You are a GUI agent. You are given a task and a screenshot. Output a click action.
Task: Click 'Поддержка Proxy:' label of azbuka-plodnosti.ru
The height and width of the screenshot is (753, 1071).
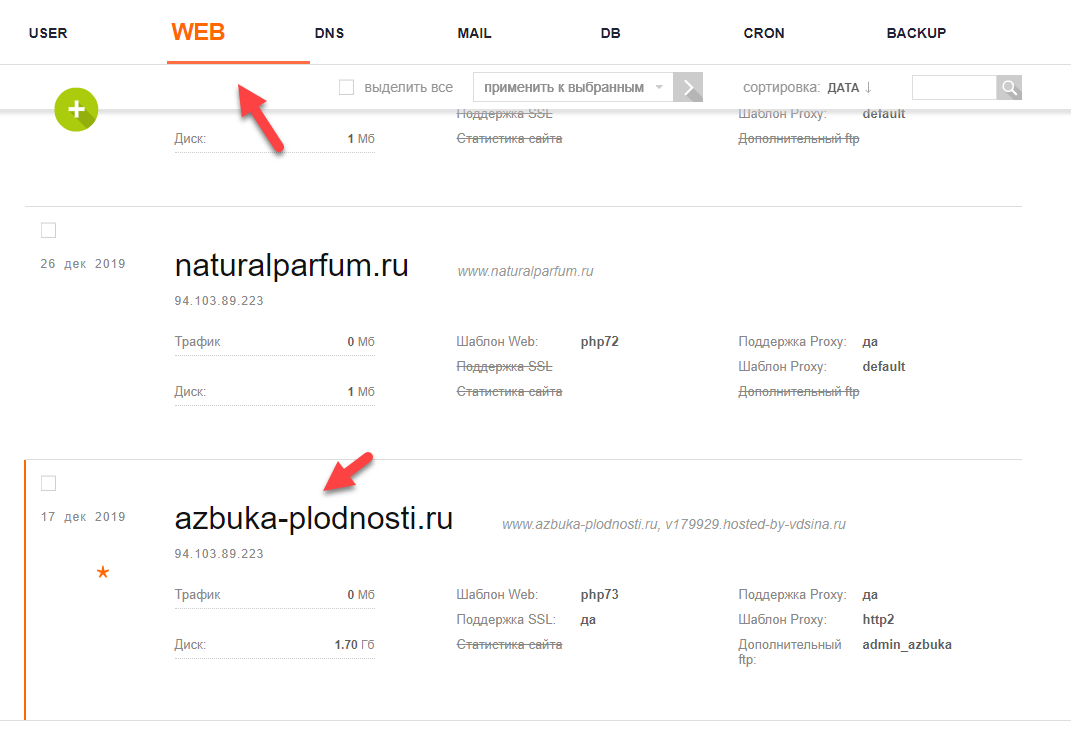(792, 594)
